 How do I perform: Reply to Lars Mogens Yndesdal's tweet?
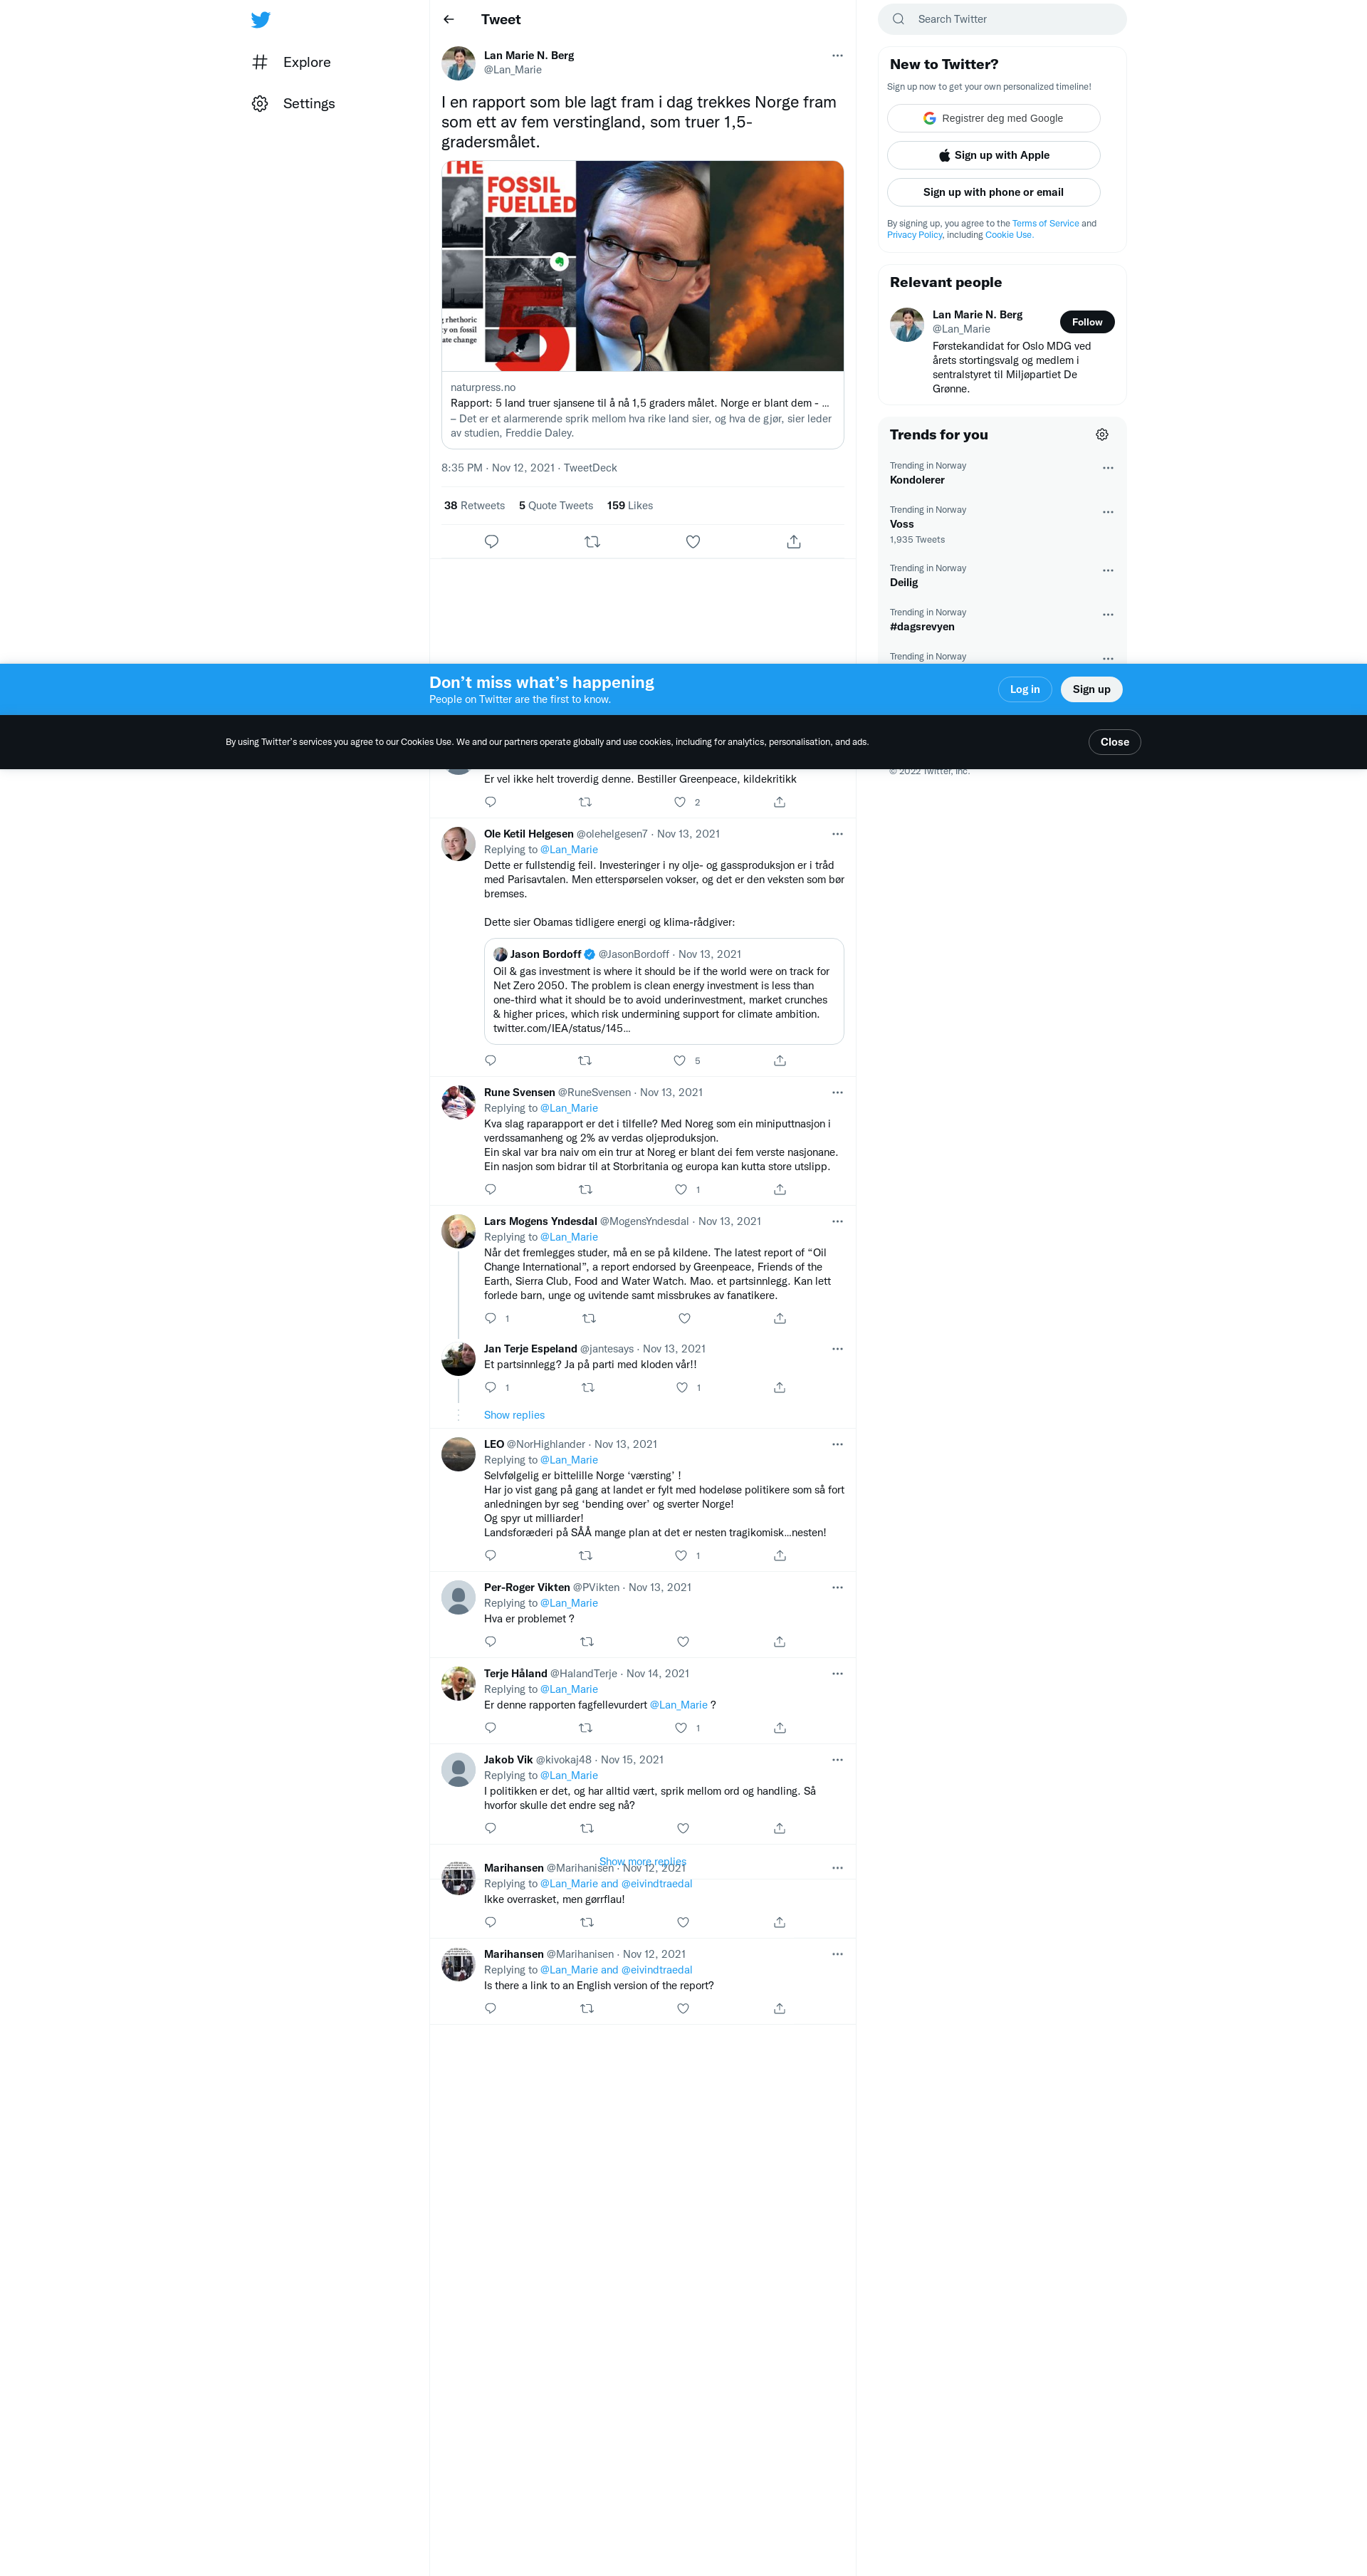[490, 1319]
